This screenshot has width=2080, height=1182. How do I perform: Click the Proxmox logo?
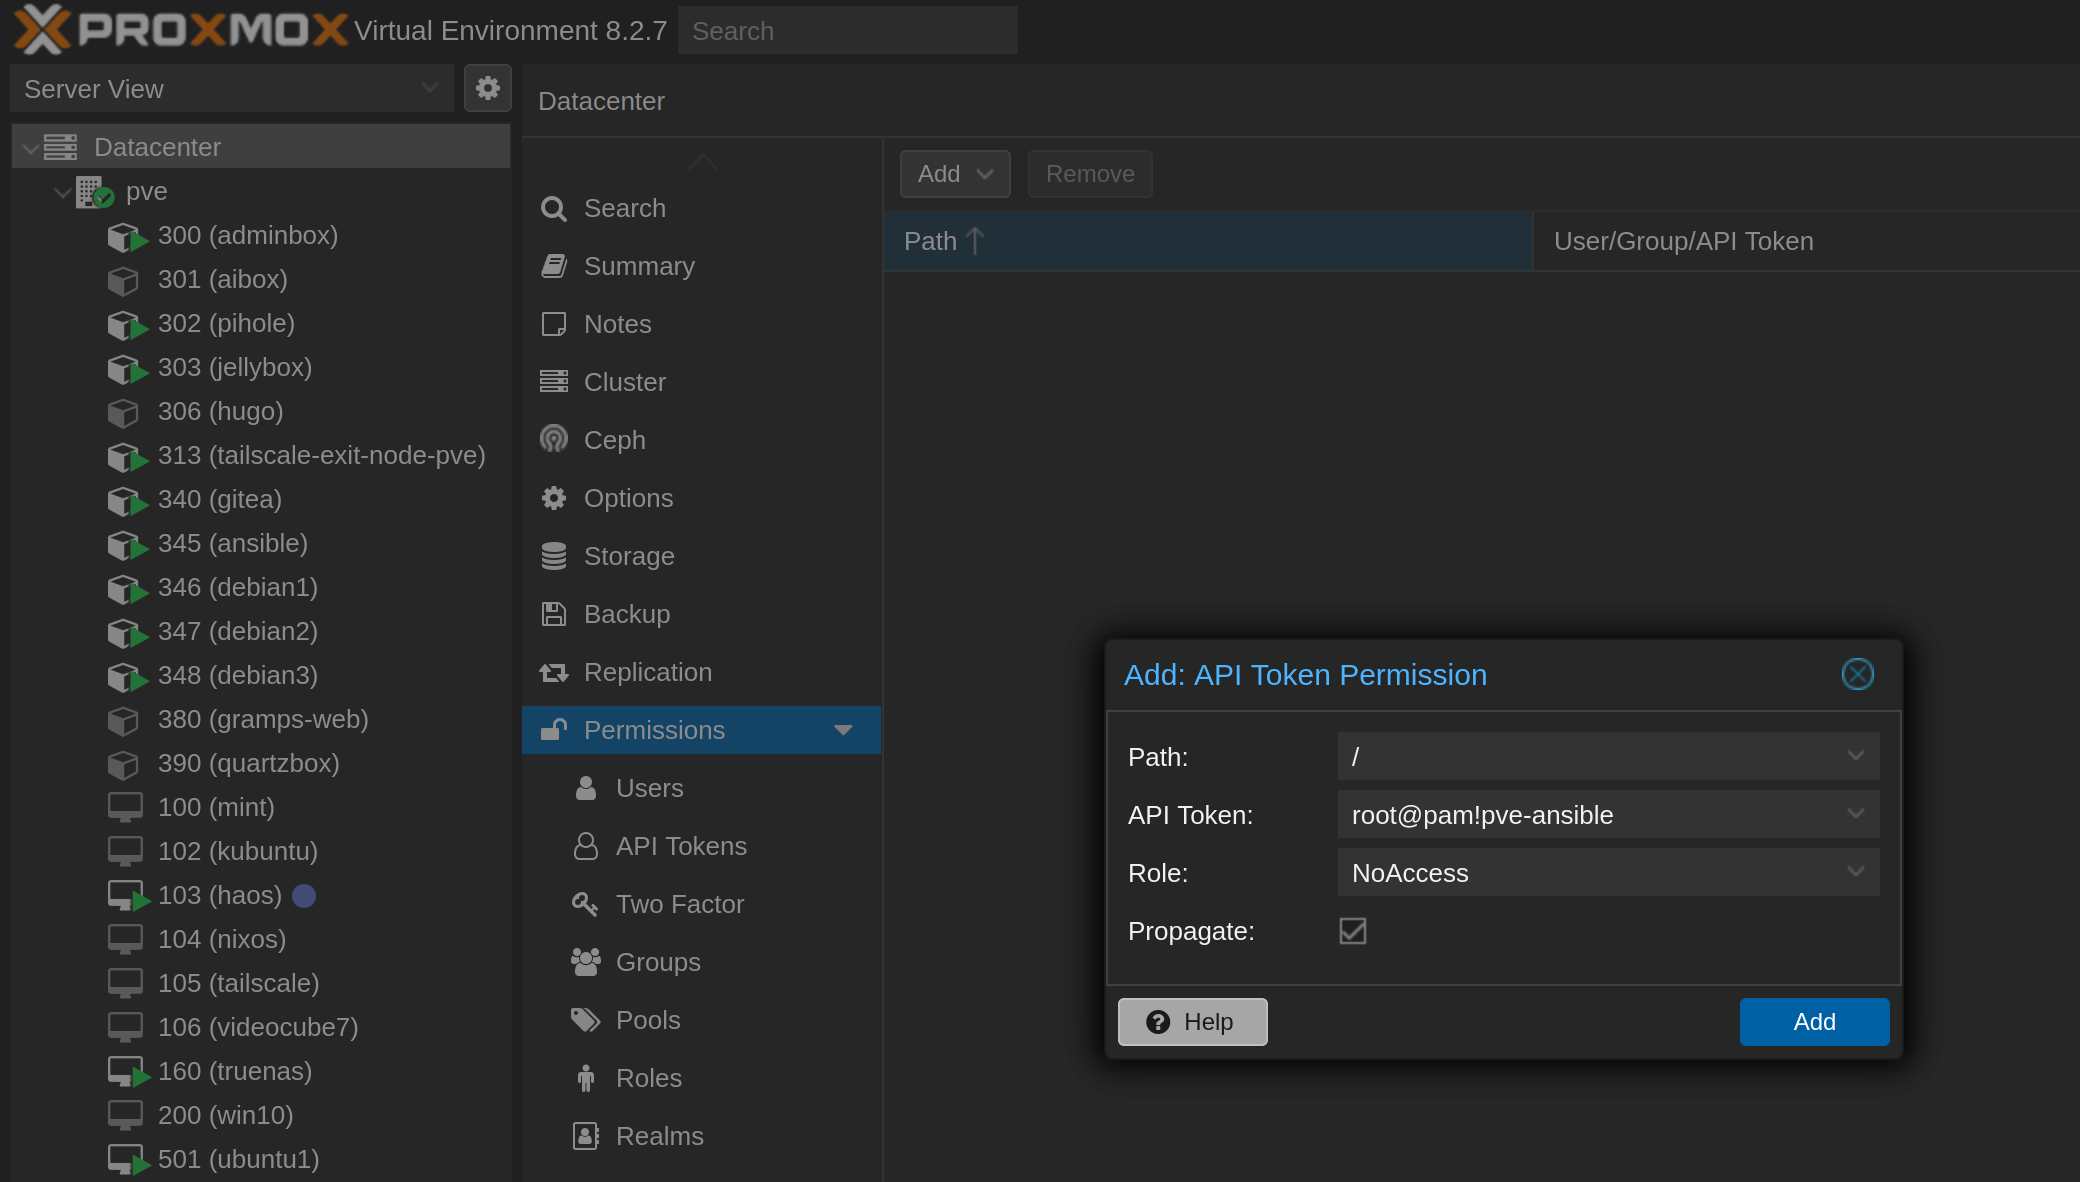181,29
